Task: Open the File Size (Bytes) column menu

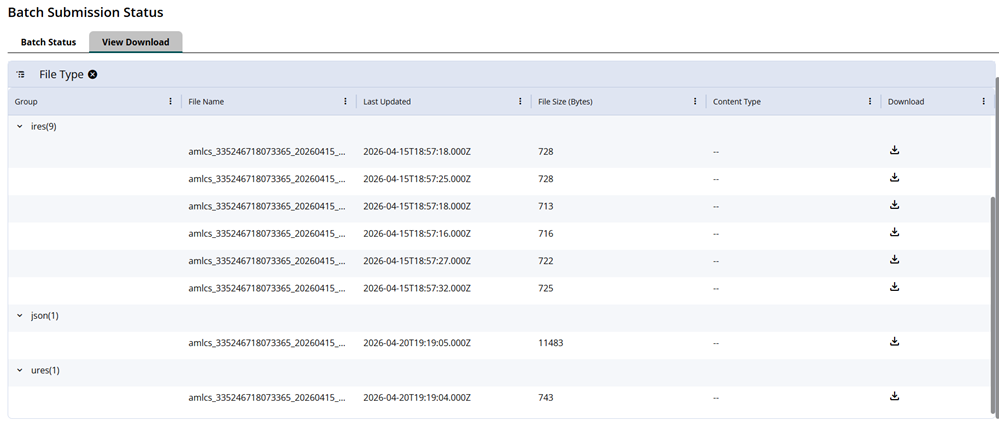Action: coord(695,101)
